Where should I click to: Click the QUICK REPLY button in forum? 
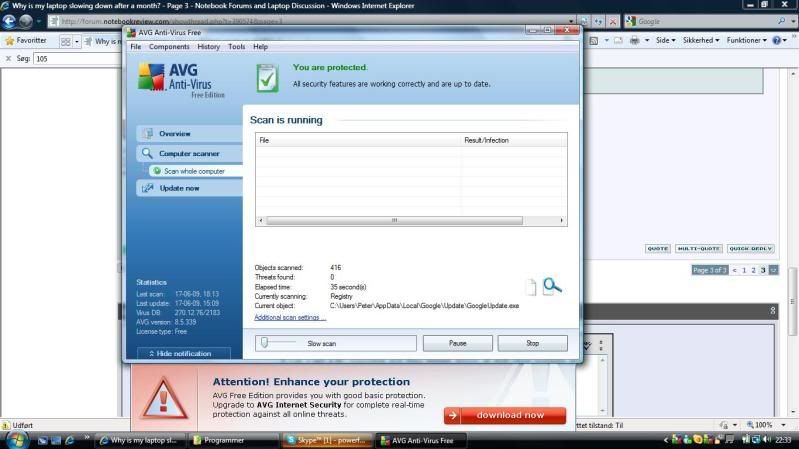[751, 249]
